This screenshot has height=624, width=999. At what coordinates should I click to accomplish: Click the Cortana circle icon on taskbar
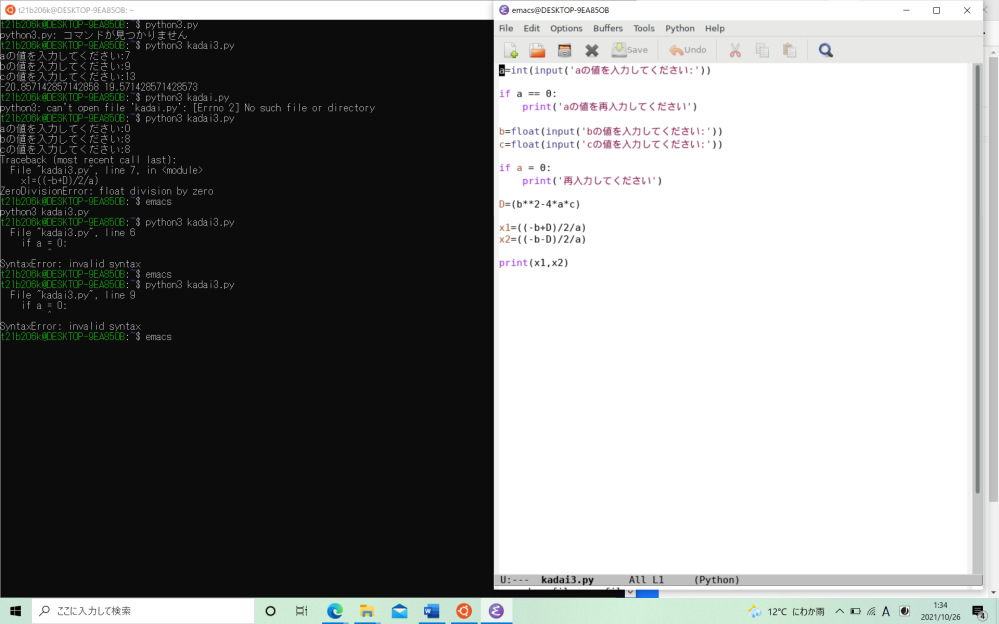coord(270,611)
